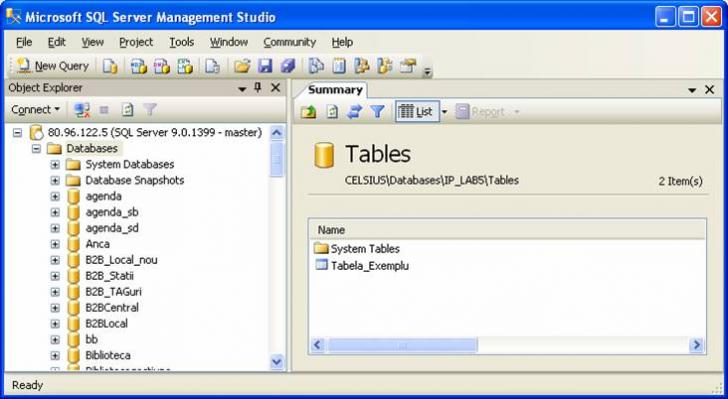The height and width of the screenshot is (399, 728).
Task: Expand the agenda database node
Action: pyautogui.click(x=55, y=196)
